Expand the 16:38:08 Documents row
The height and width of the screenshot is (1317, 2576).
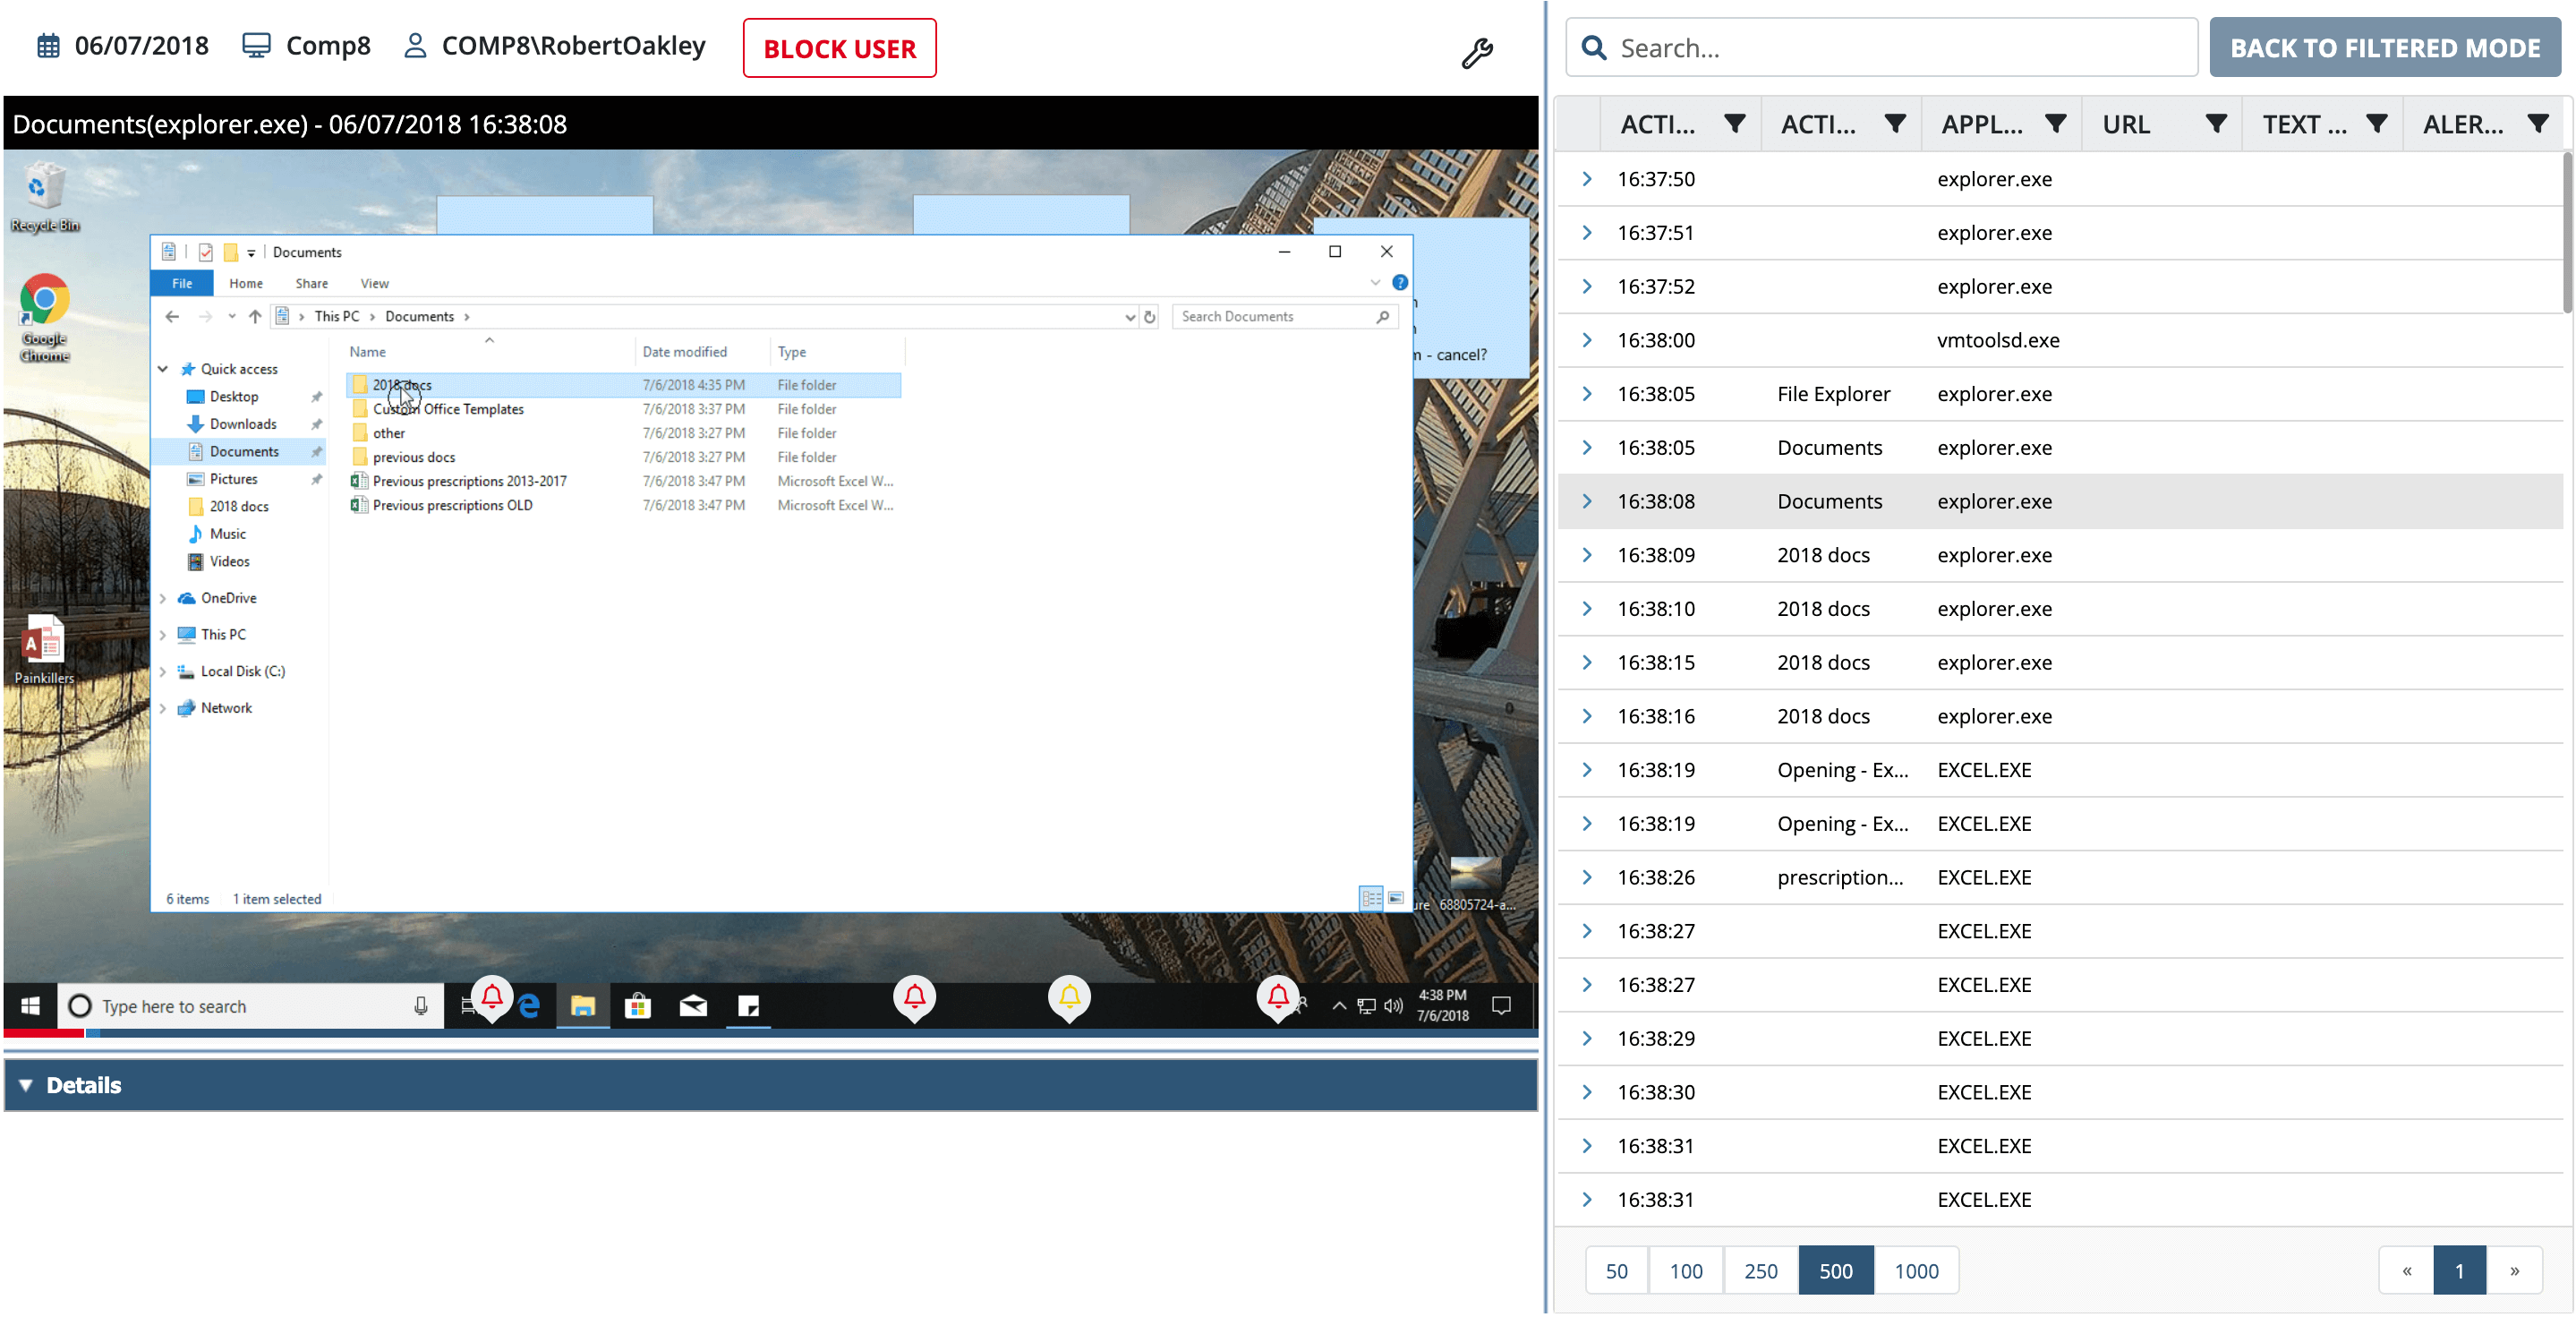pos(1587,501)
